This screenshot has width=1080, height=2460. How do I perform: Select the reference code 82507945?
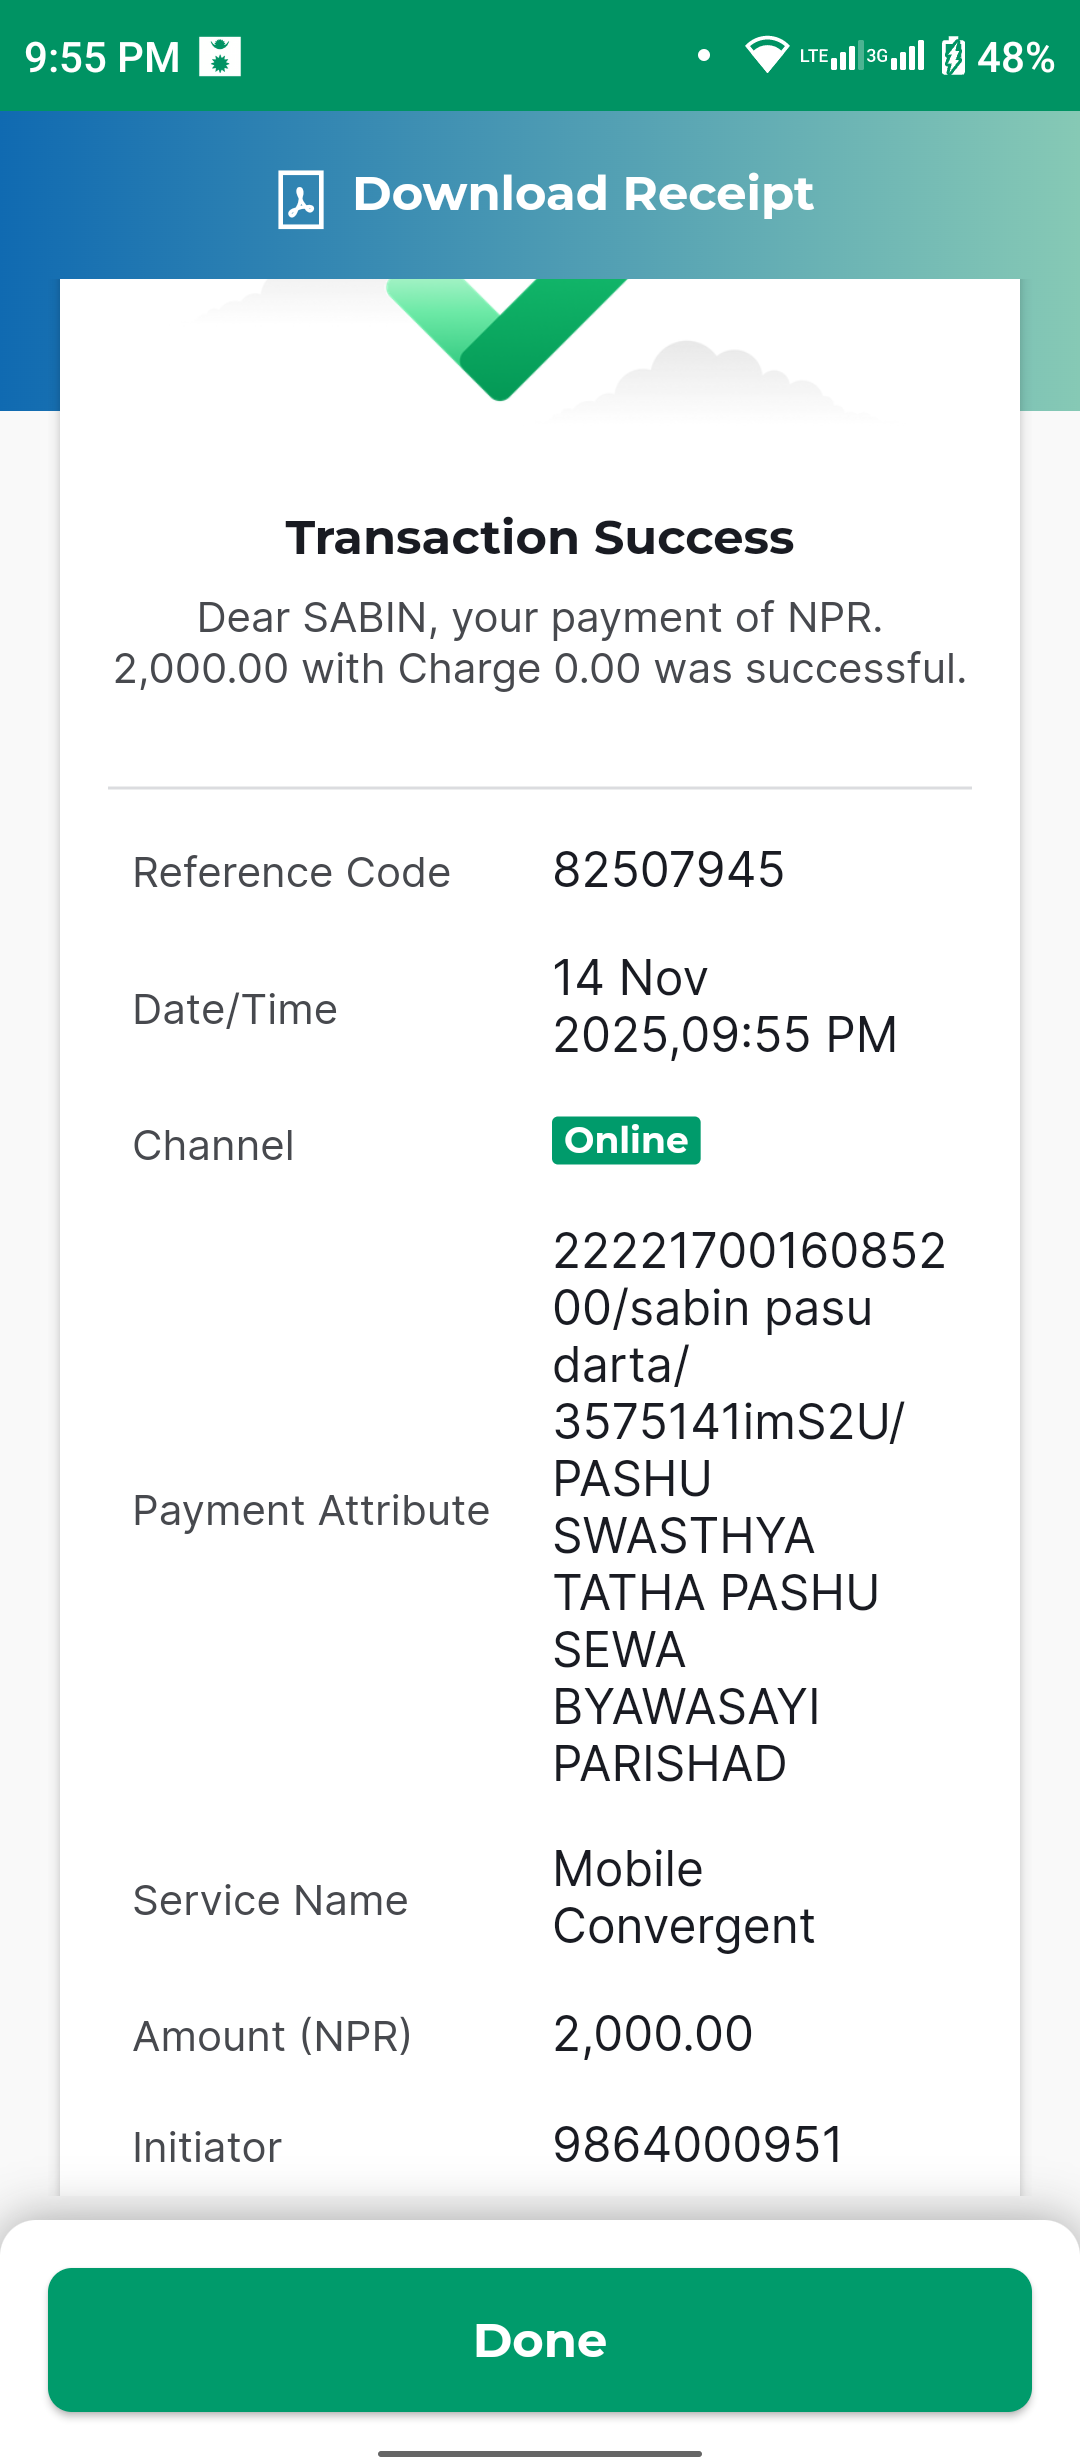click(668, 870)
